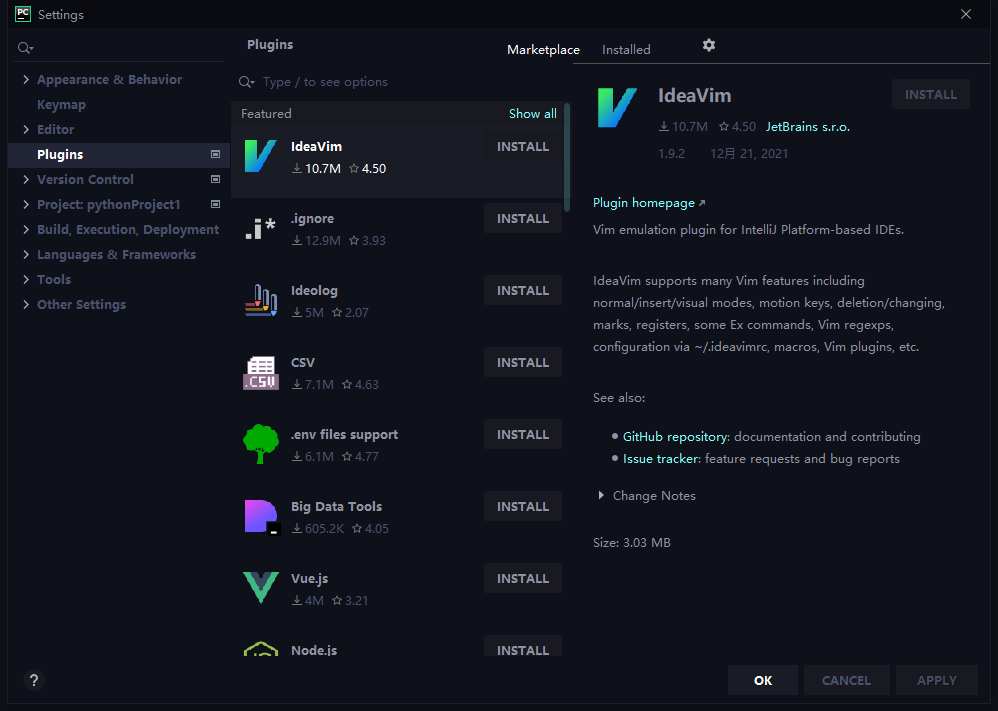Install the Vue.js plugin

(523, 578)
